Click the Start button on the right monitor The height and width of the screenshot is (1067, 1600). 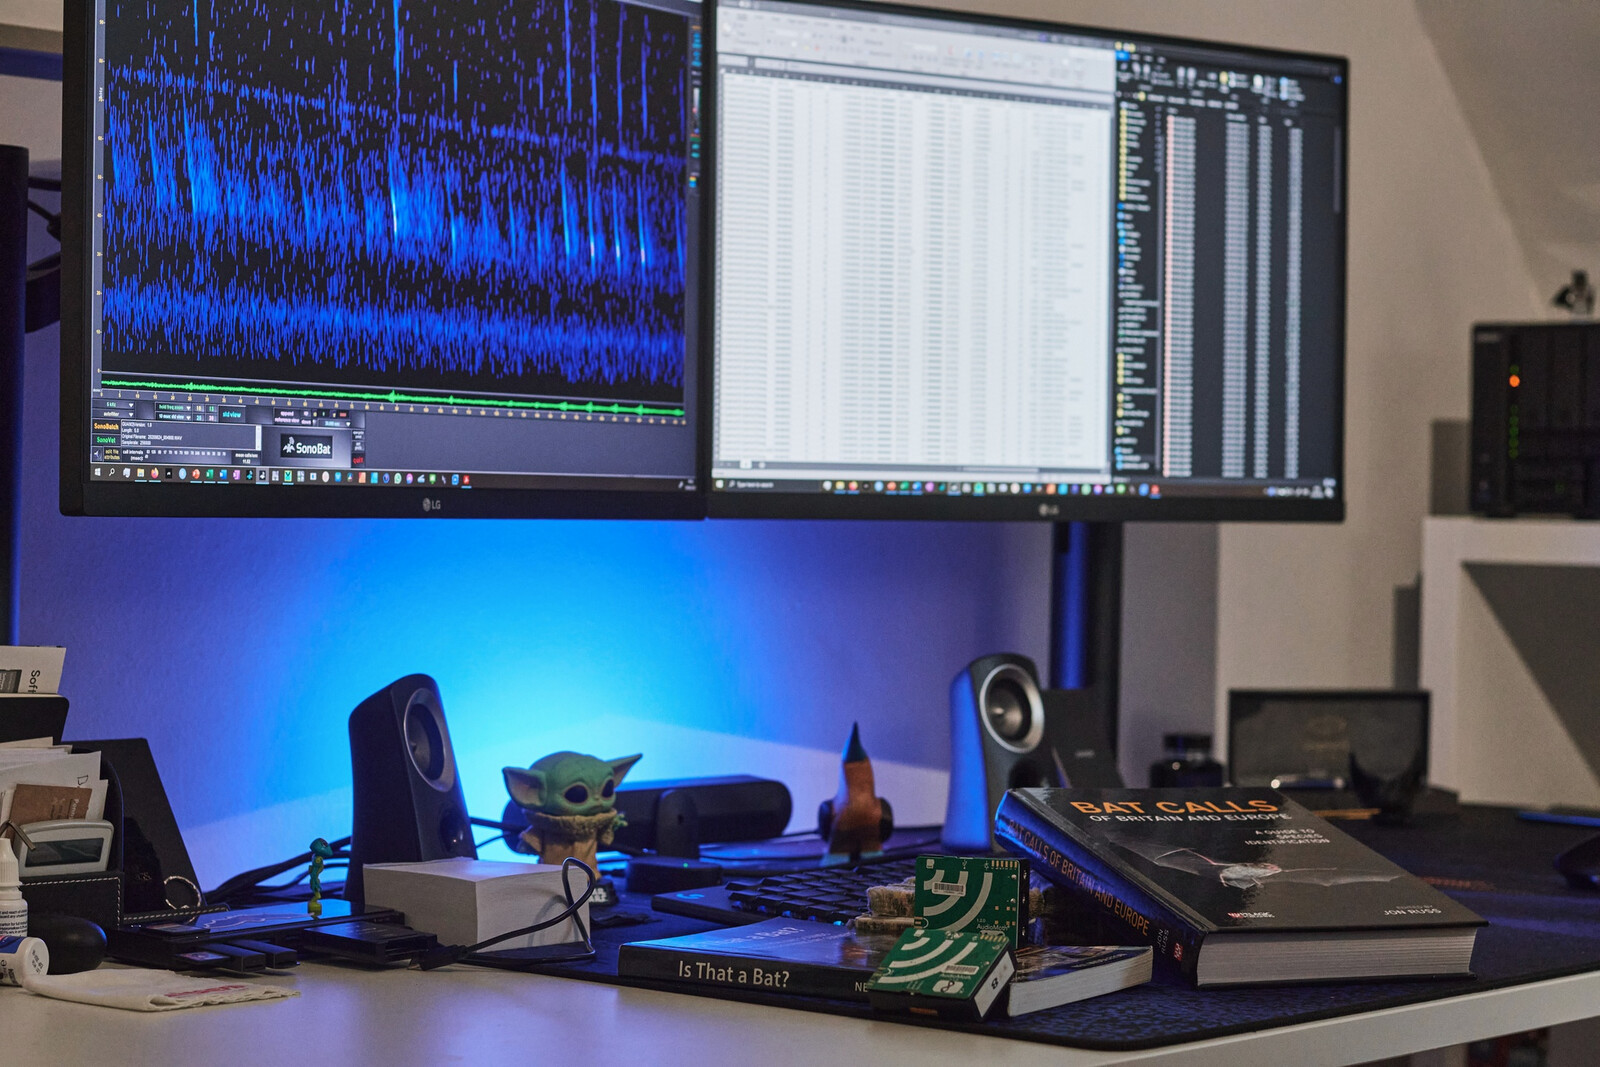(x=719, y=484)
